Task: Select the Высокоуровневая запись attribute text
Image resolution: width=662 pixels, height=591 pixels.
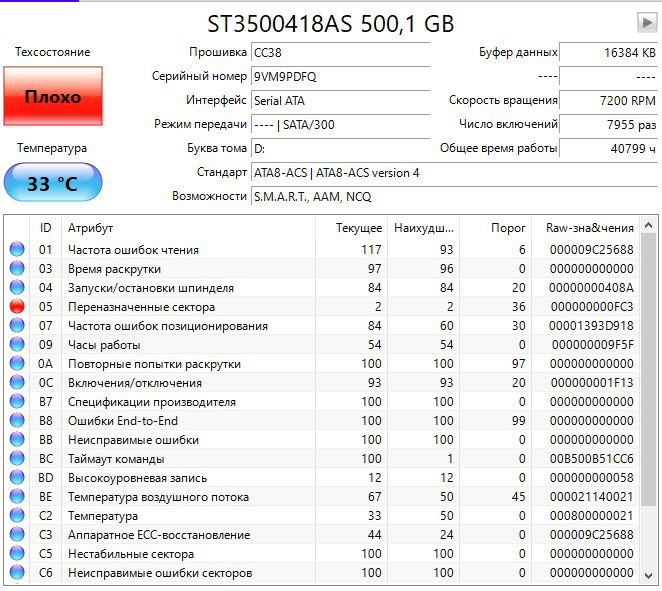Action: pos(138,478)
